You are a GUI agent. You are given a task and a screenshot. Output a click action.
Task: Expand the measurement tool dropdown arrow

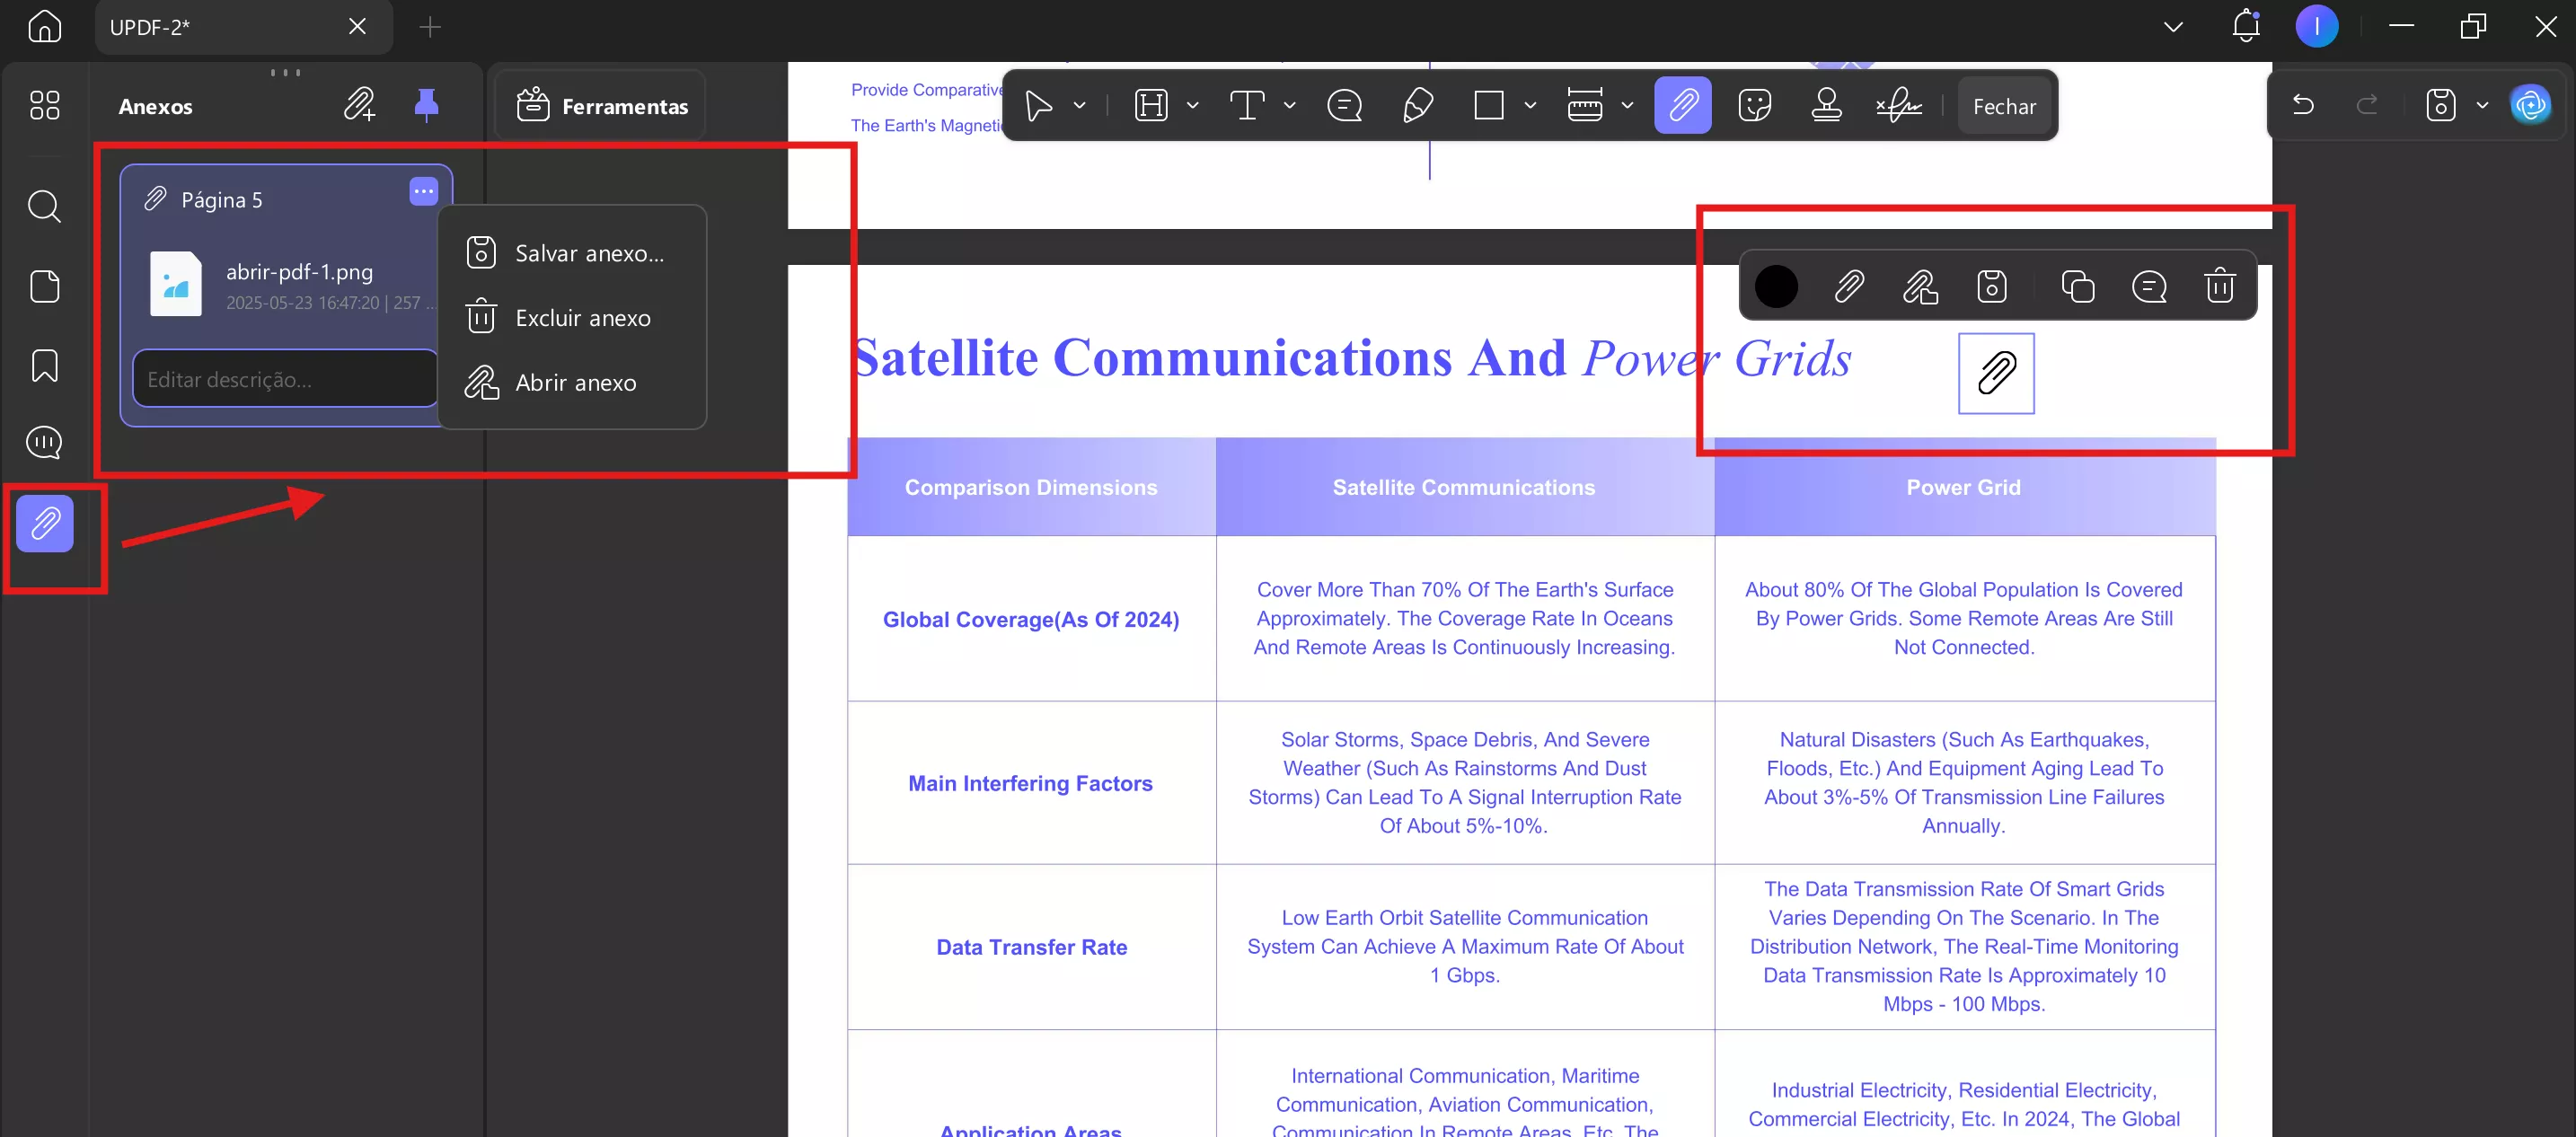(1627, 105)
